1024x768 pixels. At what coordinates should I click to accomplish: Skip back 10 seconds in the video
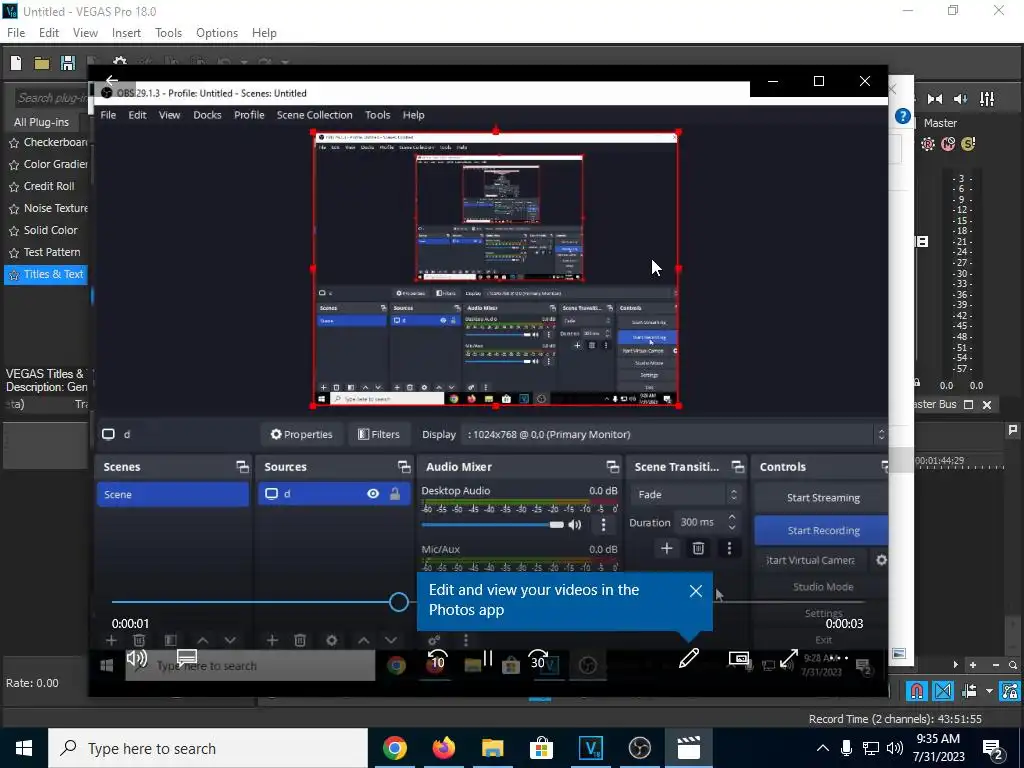438,659
